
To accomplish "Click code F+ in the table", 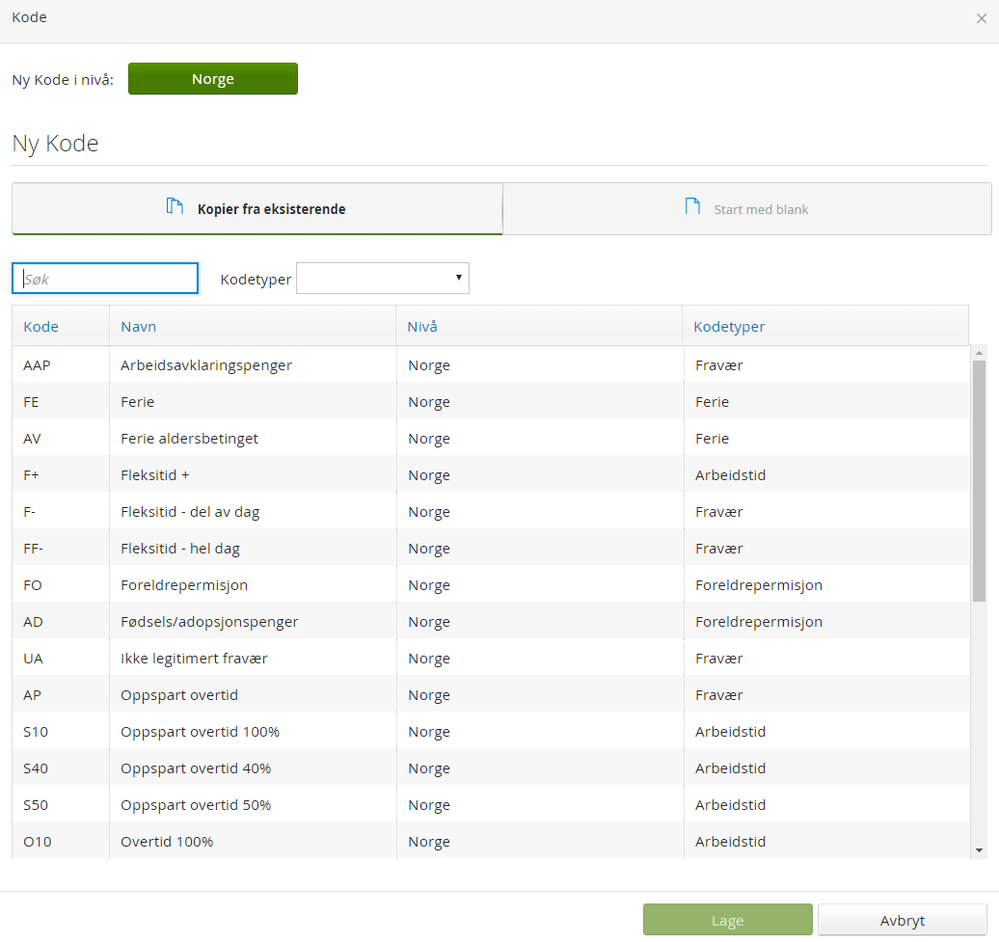I will [31, 475].
